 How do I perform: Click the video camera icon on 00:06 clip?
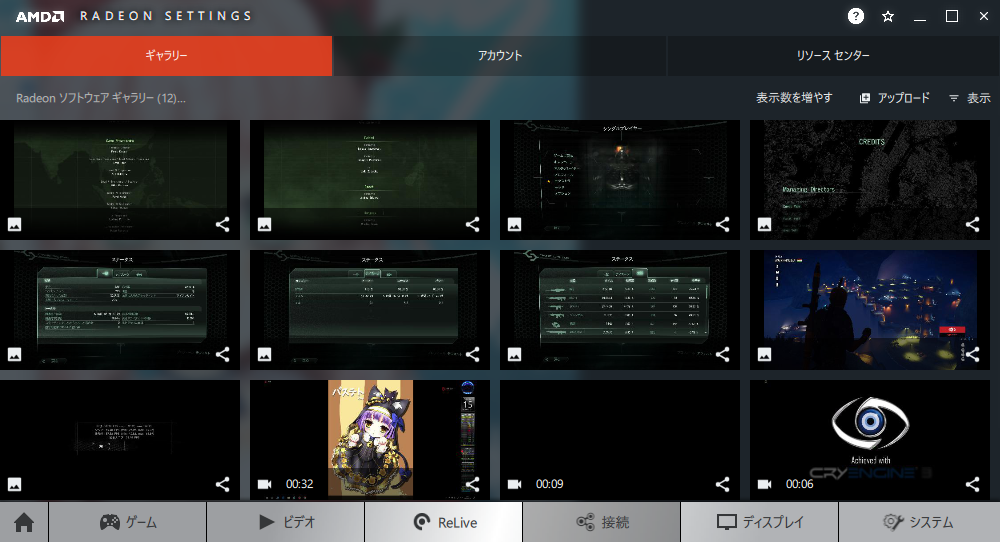[764, 484]
